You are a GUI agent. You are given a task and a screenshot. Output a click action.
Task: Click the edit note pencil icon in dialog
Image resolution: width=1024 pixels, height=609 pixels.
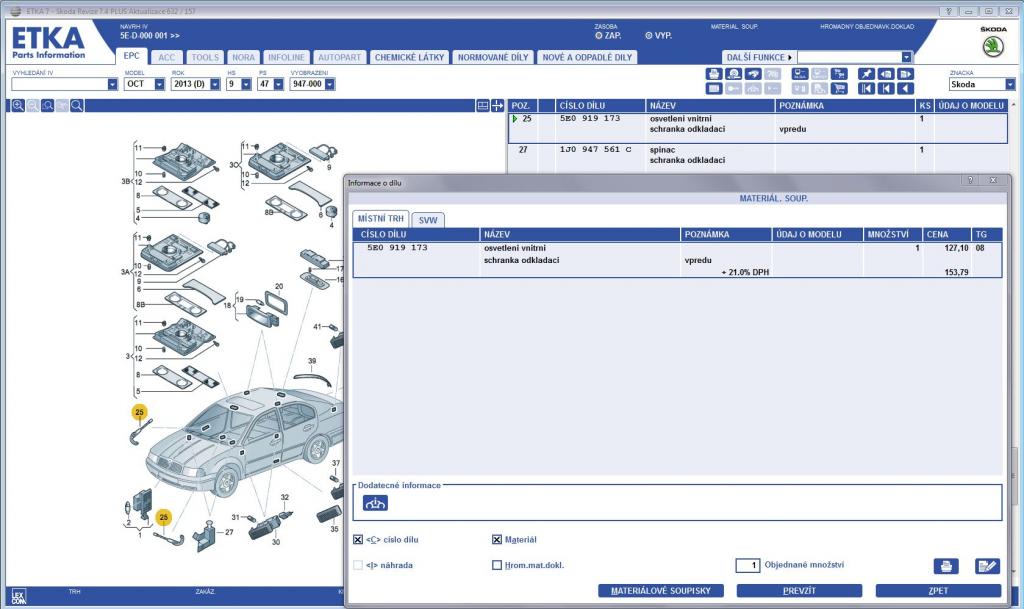[987, 566]
